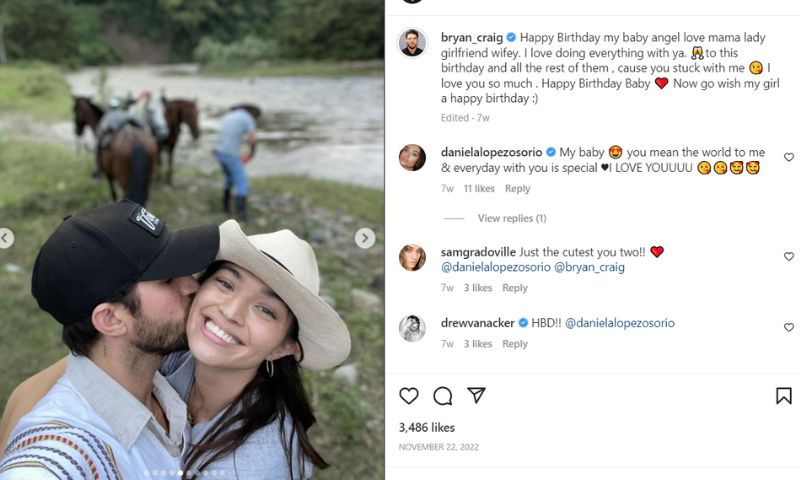The width and height of the screenshot is (800, 480).
Task: Click @bryan_craig mention in samgradoville's comment
Action: (x=591, y=268)
